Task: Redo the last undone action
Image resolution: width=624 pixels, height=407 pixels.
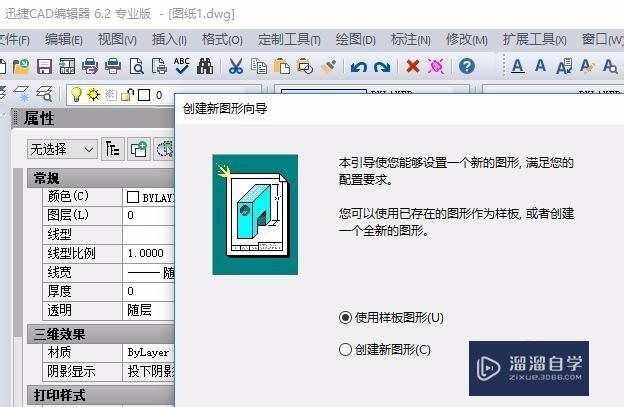Action: [x=382, y=66]
